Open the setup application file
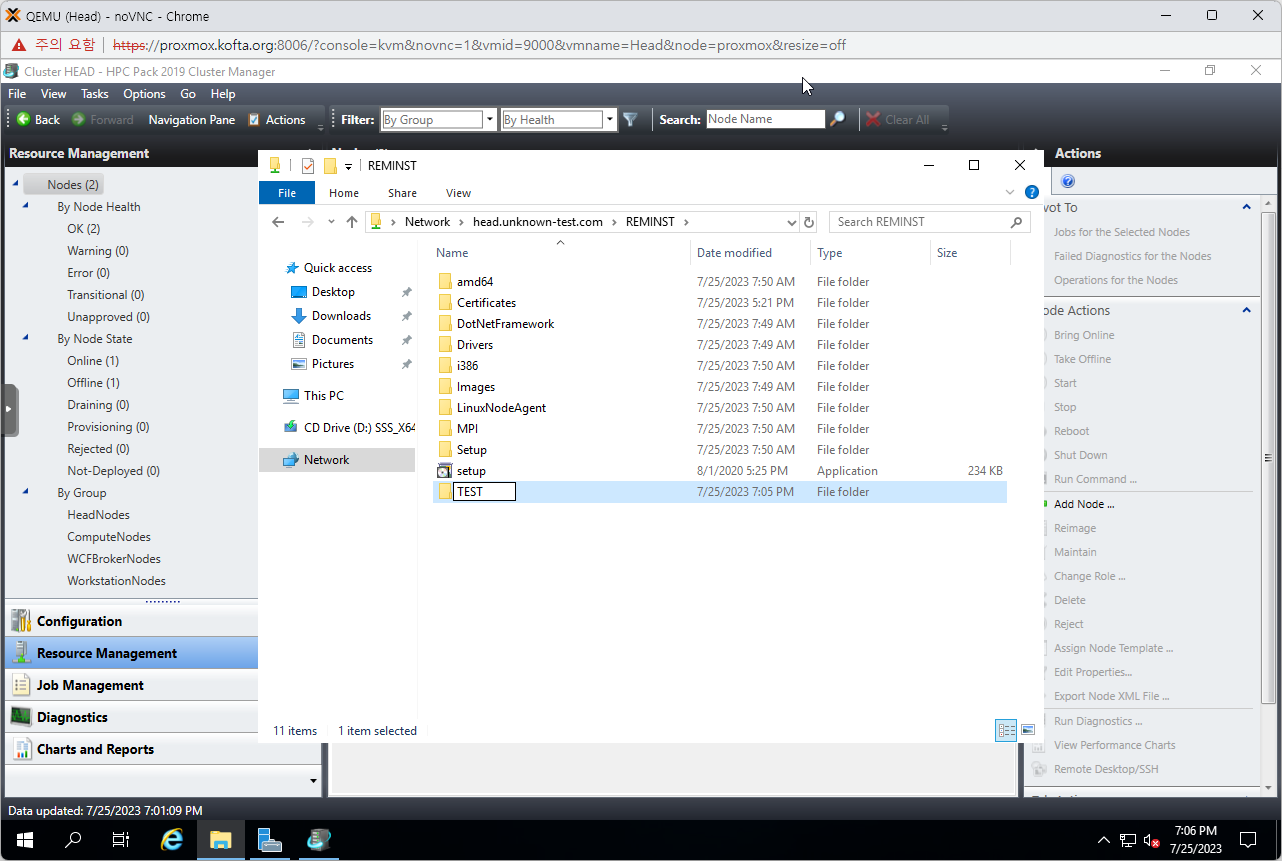 471,471
